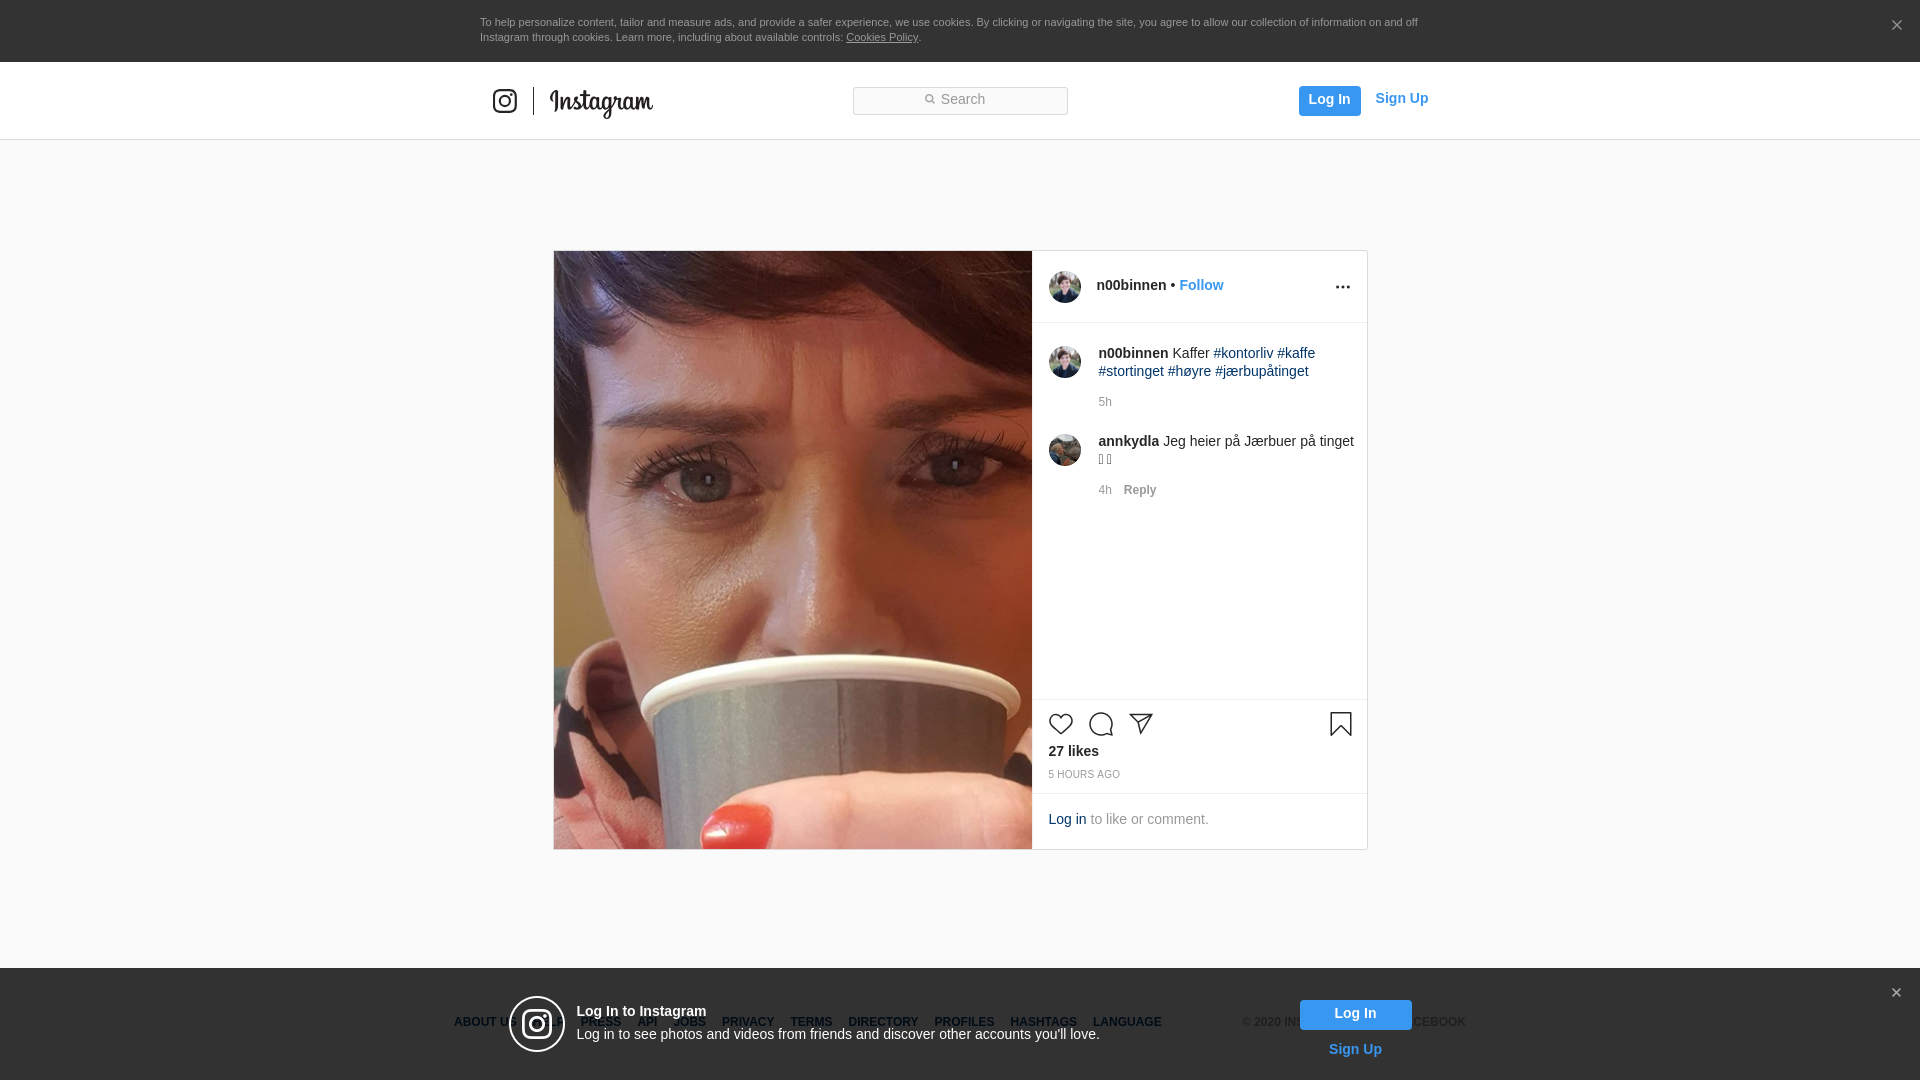Image resolution: width=1920 pixels, height=1080 pixels.
Task: Close the bottom login prompt banner
Action: [x=1895, y=993]
